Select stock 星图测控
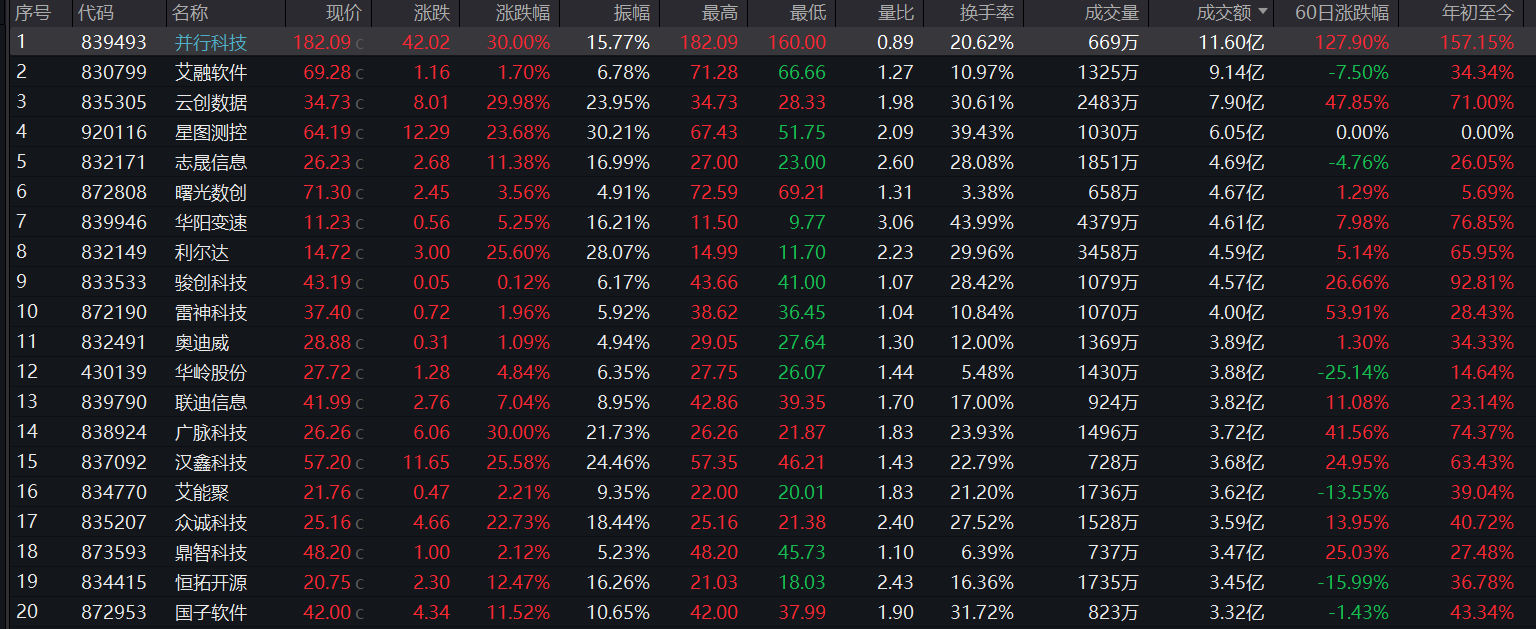Viewport: 1536px width, 629px height. pyautogui.click(x=211, y=132)
